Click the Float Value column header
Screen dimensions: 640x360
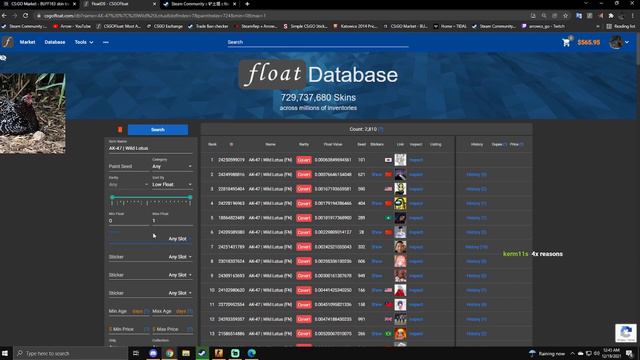[x=333, y=144]
